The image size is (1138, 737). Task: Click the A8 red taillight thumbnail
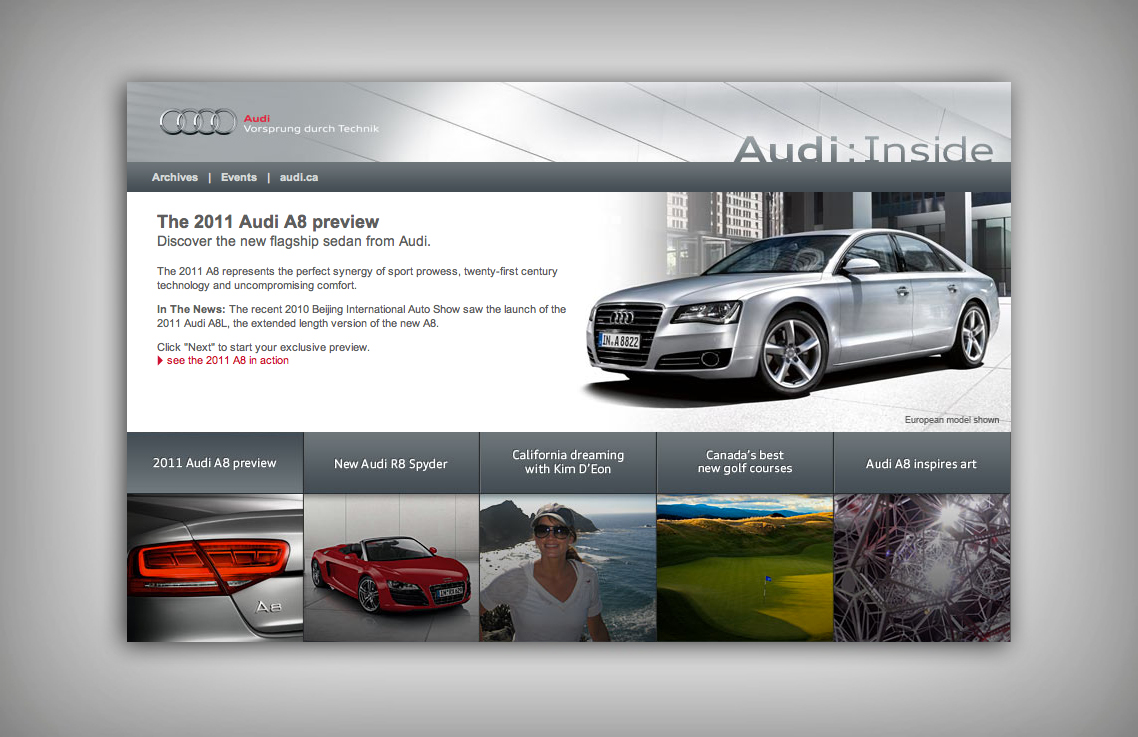click(x=215, y=568)
